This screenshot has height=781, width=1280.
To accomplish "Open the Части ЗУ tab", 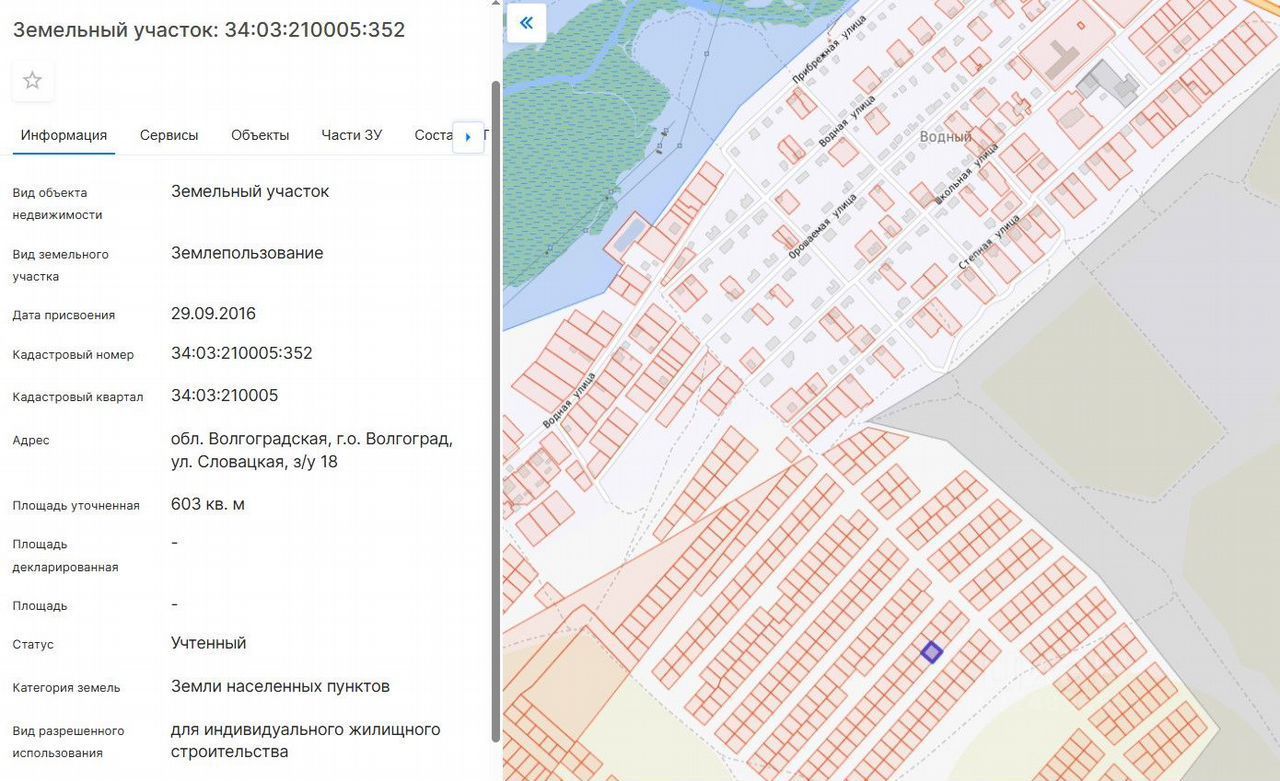I will 351,136.
